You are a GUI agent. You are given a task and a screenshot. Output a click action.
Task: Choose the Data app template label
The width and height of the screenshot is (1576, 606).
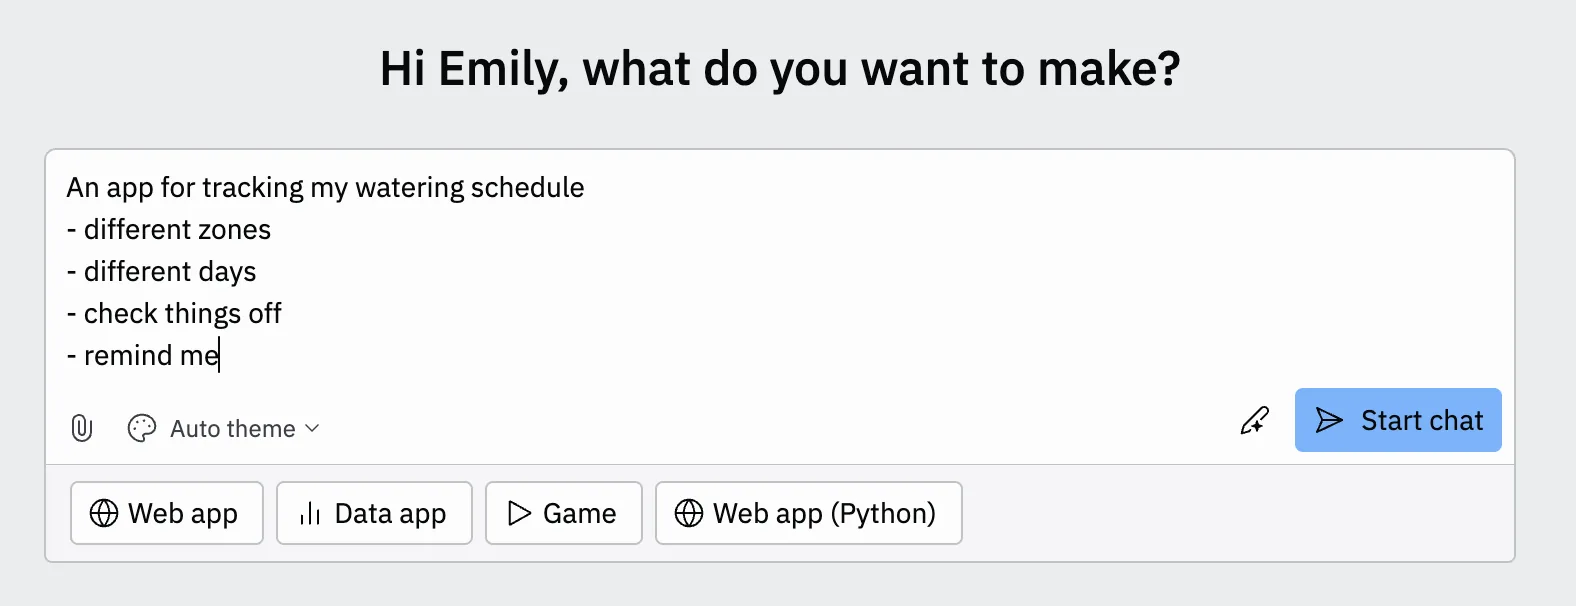point(390,513)
